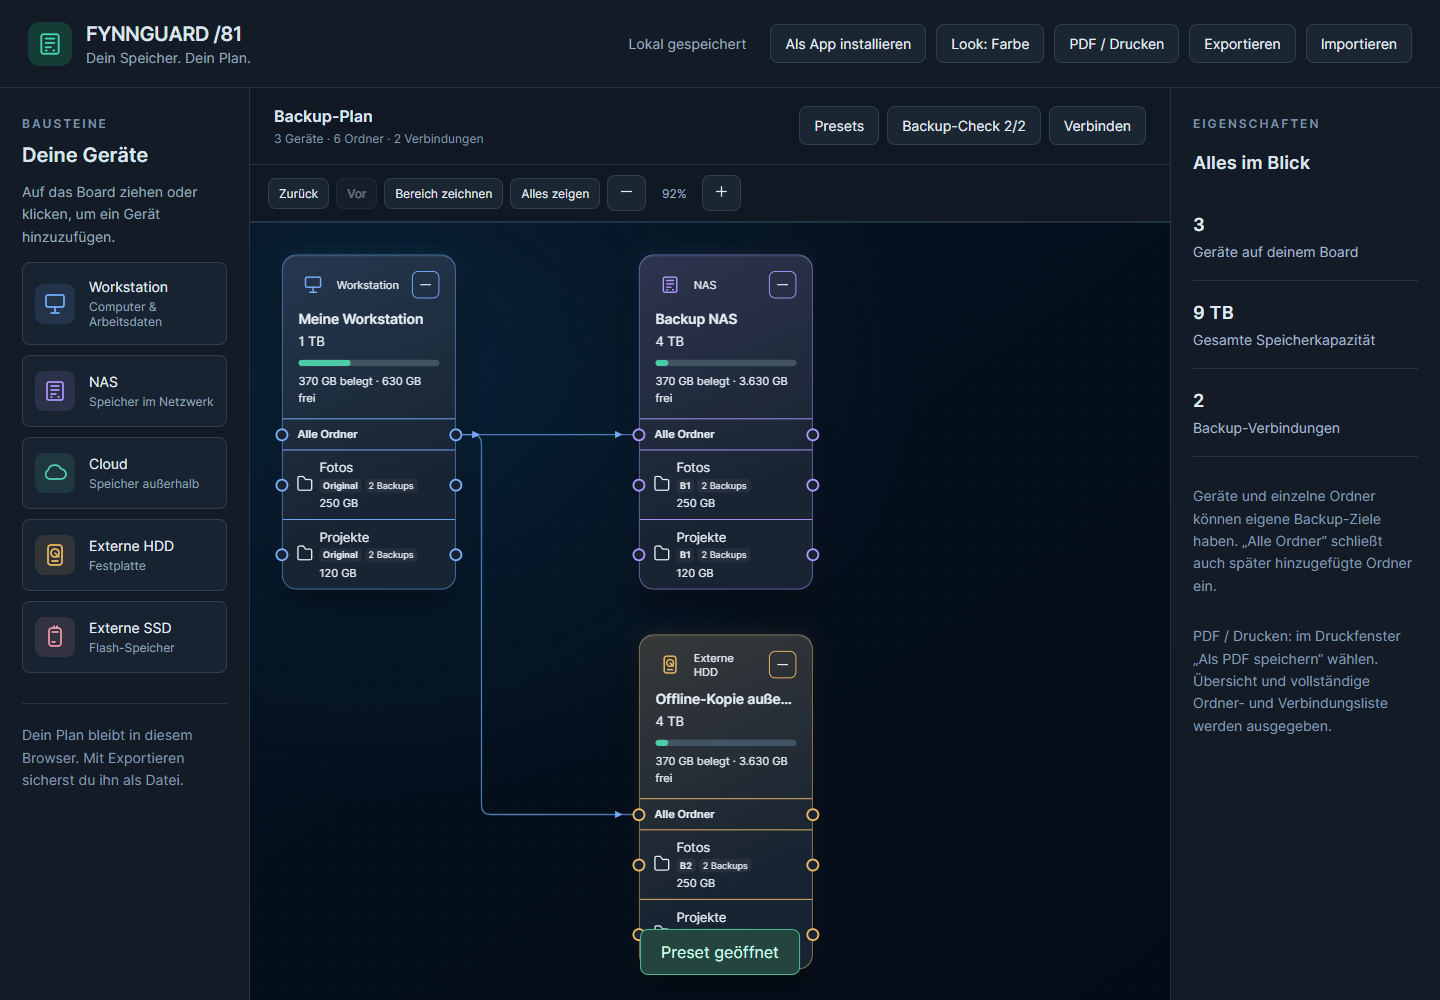Click the Vor redo button
The image size is (1440, 1000).
(357, 194)
